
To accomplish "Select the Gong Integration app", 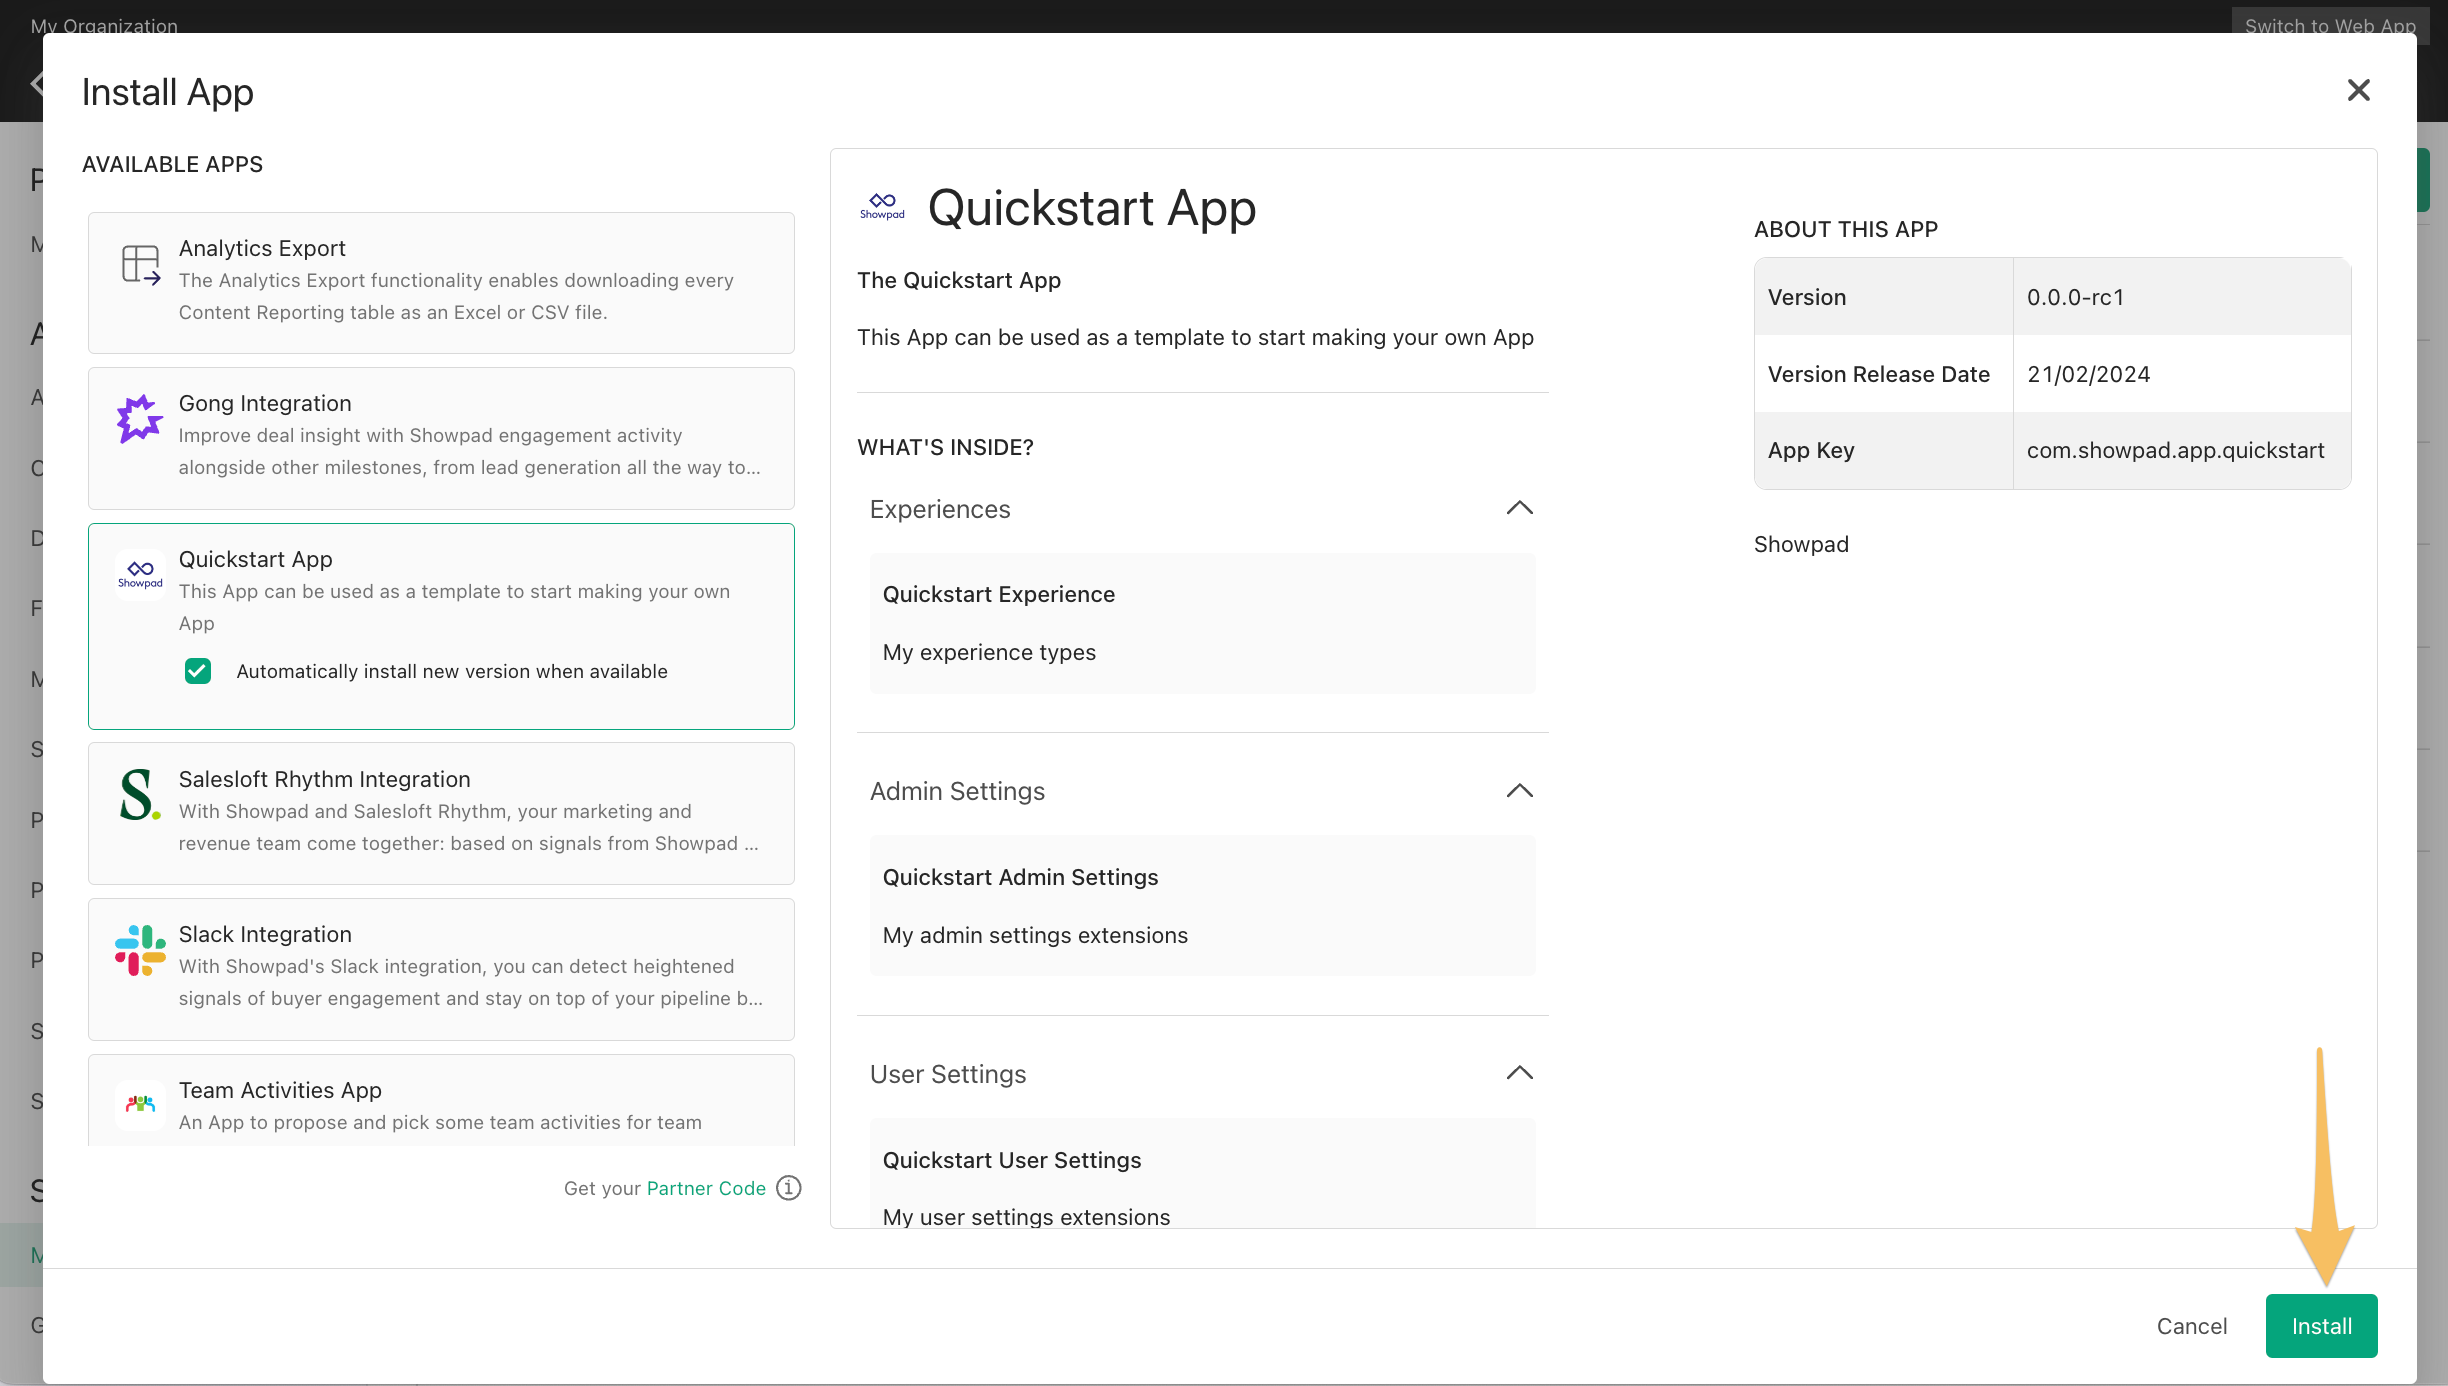I will click(441, 438).
